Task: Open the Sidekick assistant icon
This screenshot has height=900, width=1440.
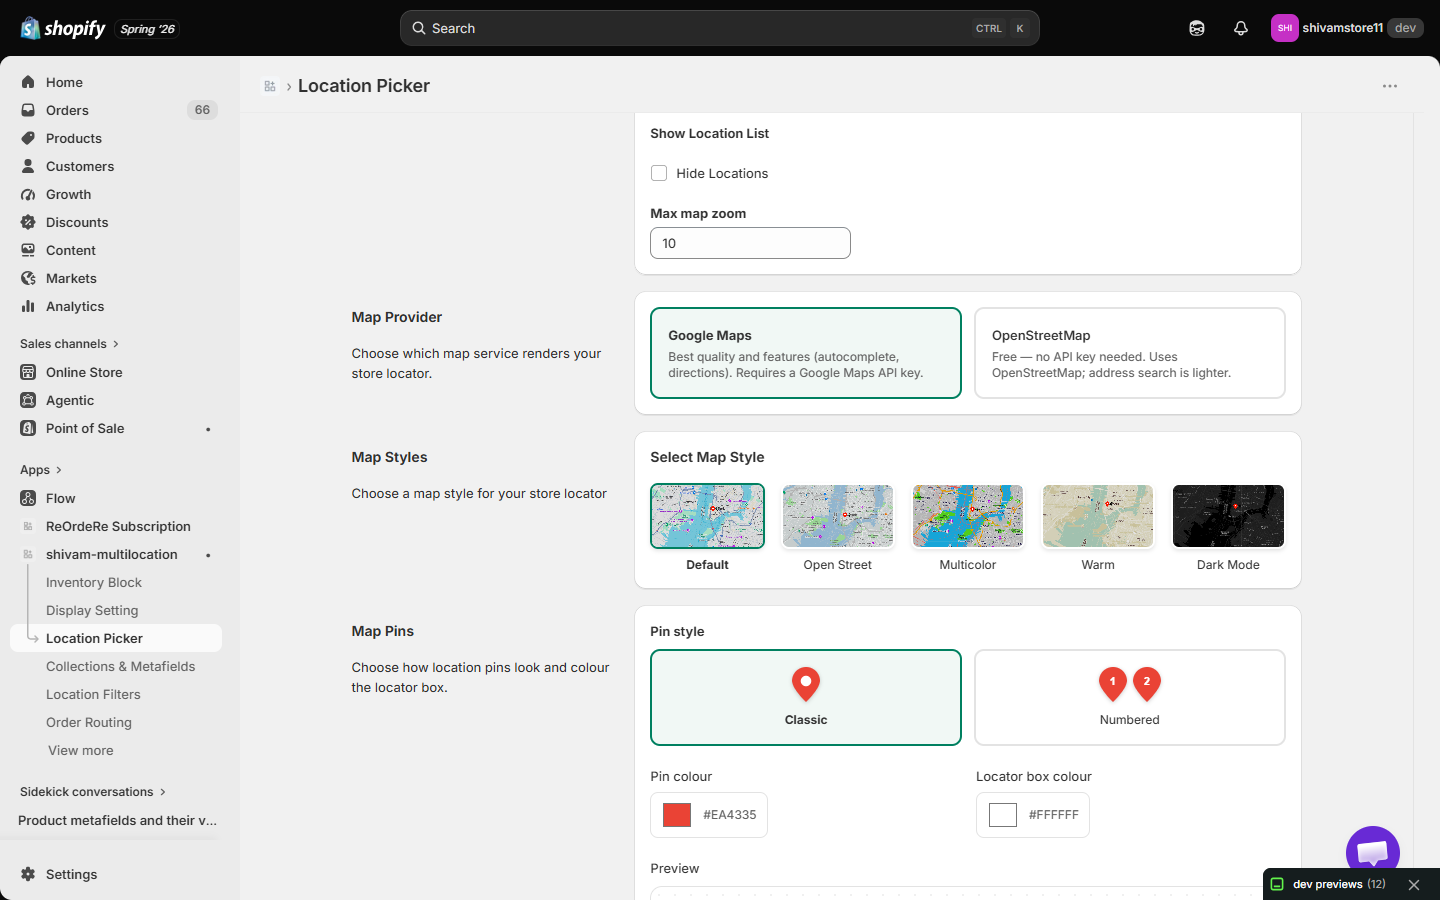Action: click(1197, 28)
